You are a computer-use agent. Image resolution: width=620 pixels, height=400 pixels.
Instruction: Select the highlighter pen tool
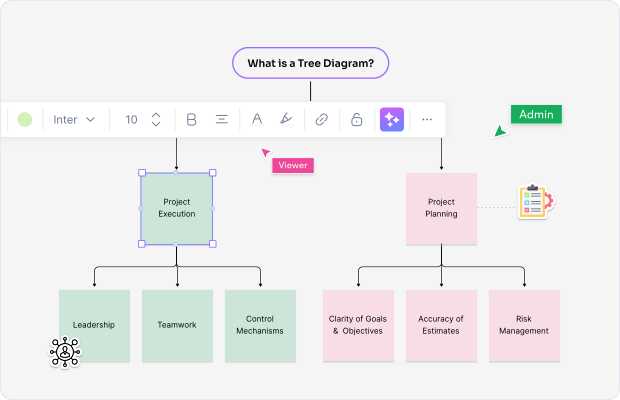[x=286, y=120]
